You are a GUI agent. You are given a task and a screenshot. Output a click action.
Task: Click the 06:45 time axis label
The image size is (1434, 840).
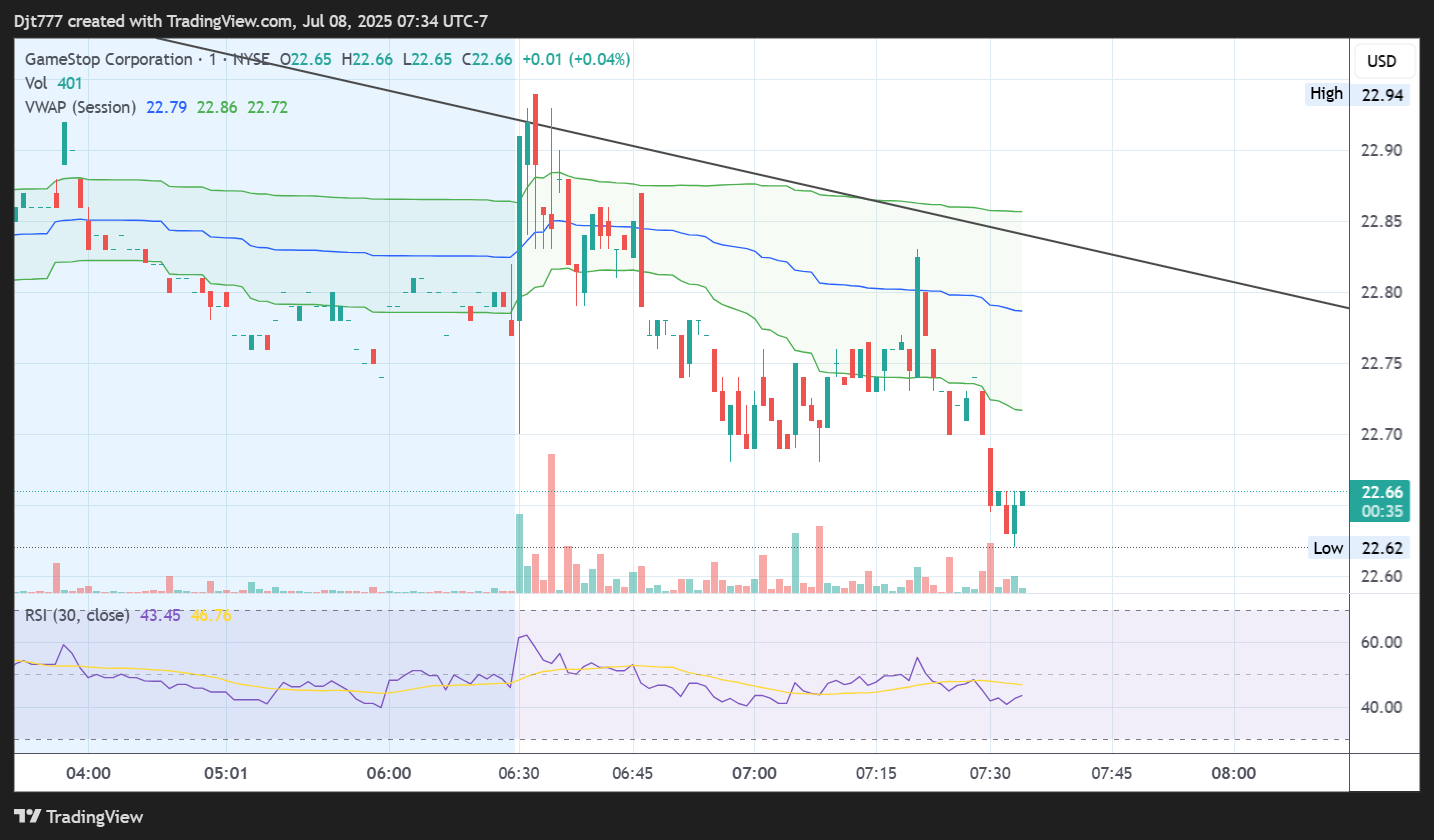pyautogui.click(x=632, y=773)
